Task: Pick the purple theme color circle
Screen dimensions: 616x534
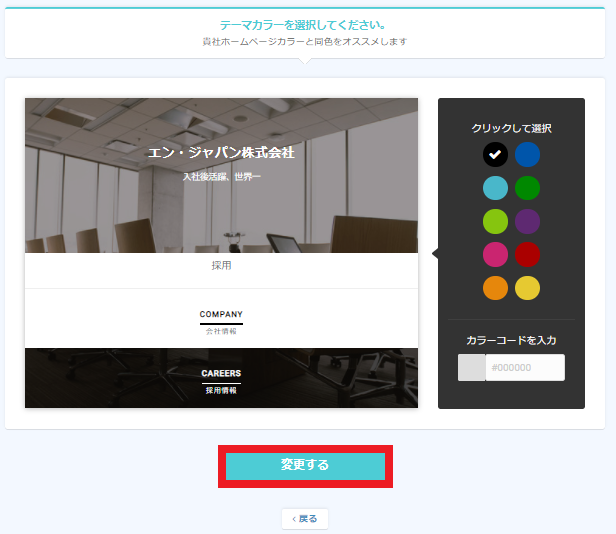Action: pyautogui.click(x=527, y=221)
